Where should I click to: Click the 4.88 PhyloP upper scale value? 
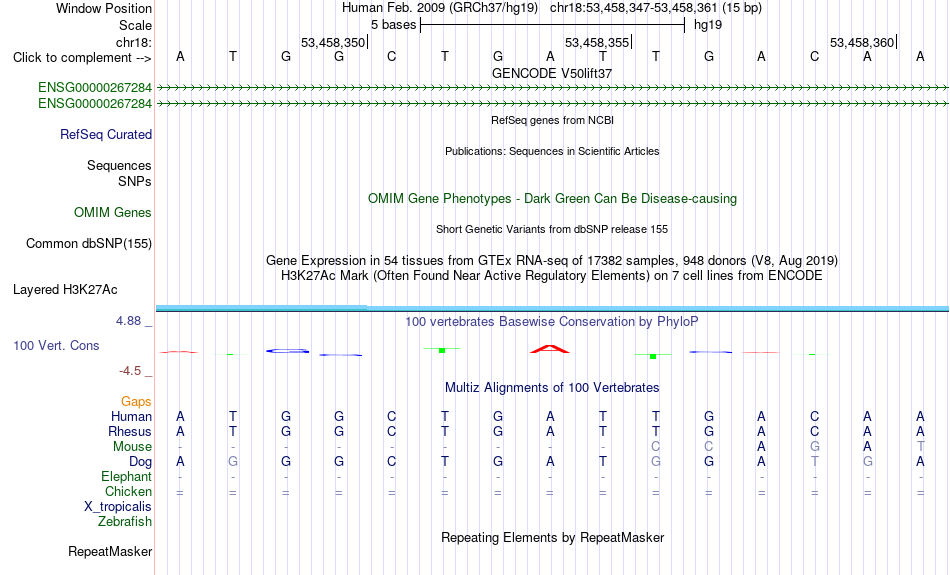click(x=128, y=321)
